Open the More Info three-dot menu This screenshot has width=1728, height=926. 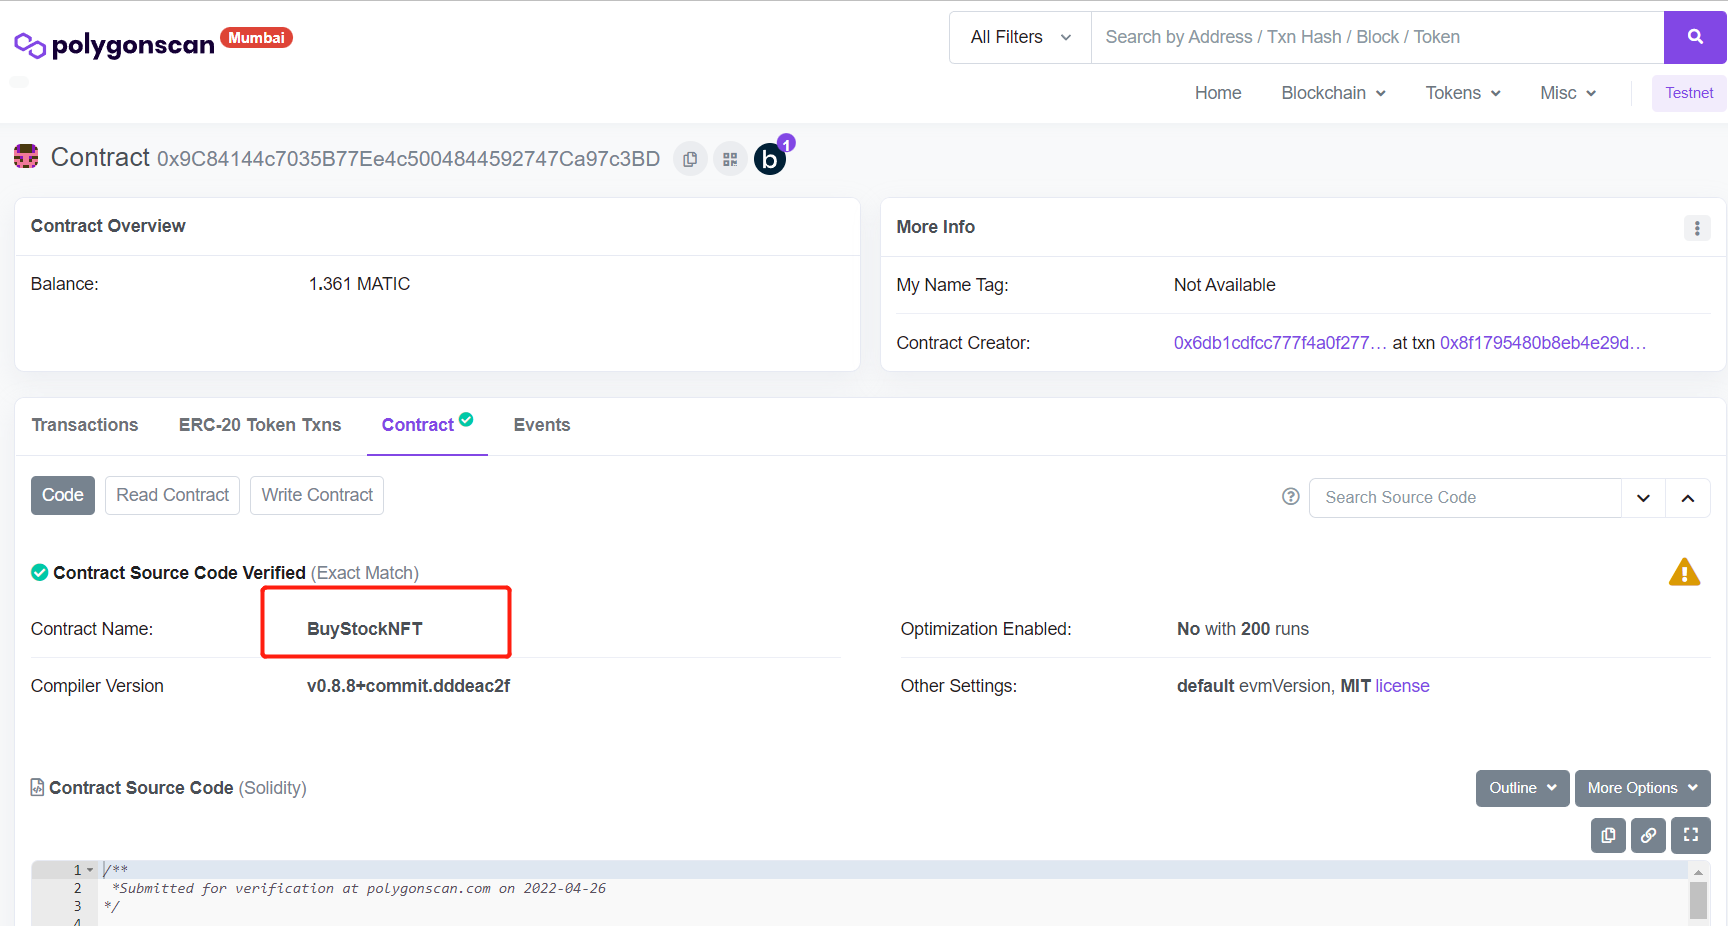(x=1697, y=228)
